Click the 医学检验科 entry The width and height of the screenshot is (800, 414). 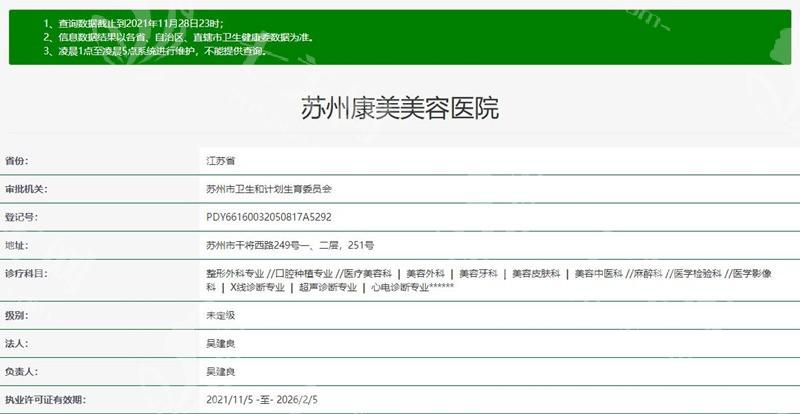click(697, 274)
